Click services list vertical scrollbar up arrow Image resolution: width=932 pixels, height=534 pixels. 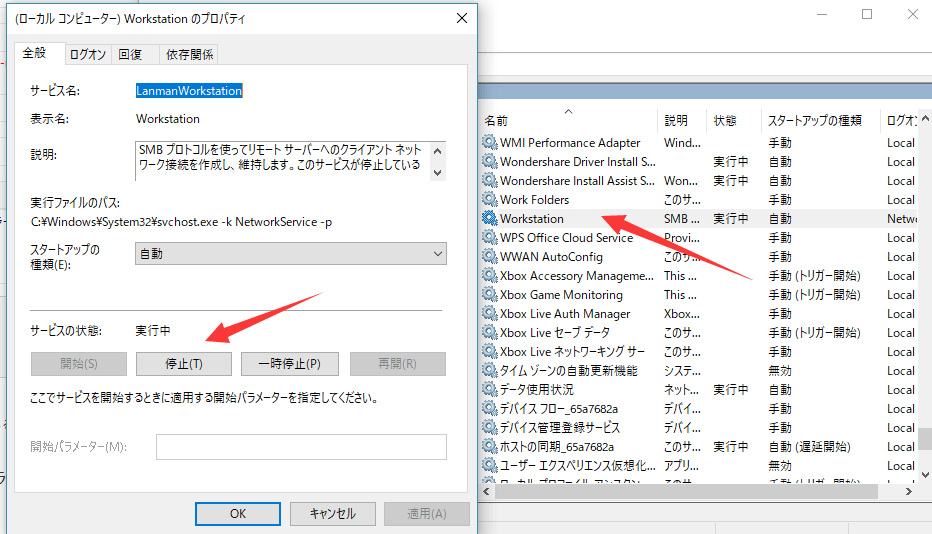[x=925, y=118]
